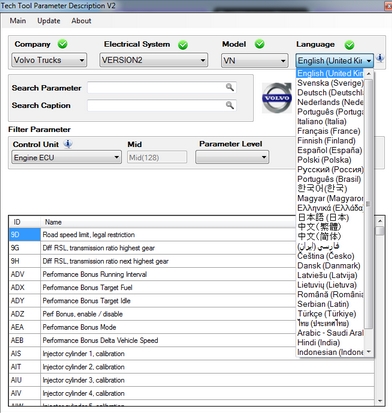Screen dimensions: 392x413
Task: Select Español (España) language
Action: 330,150
